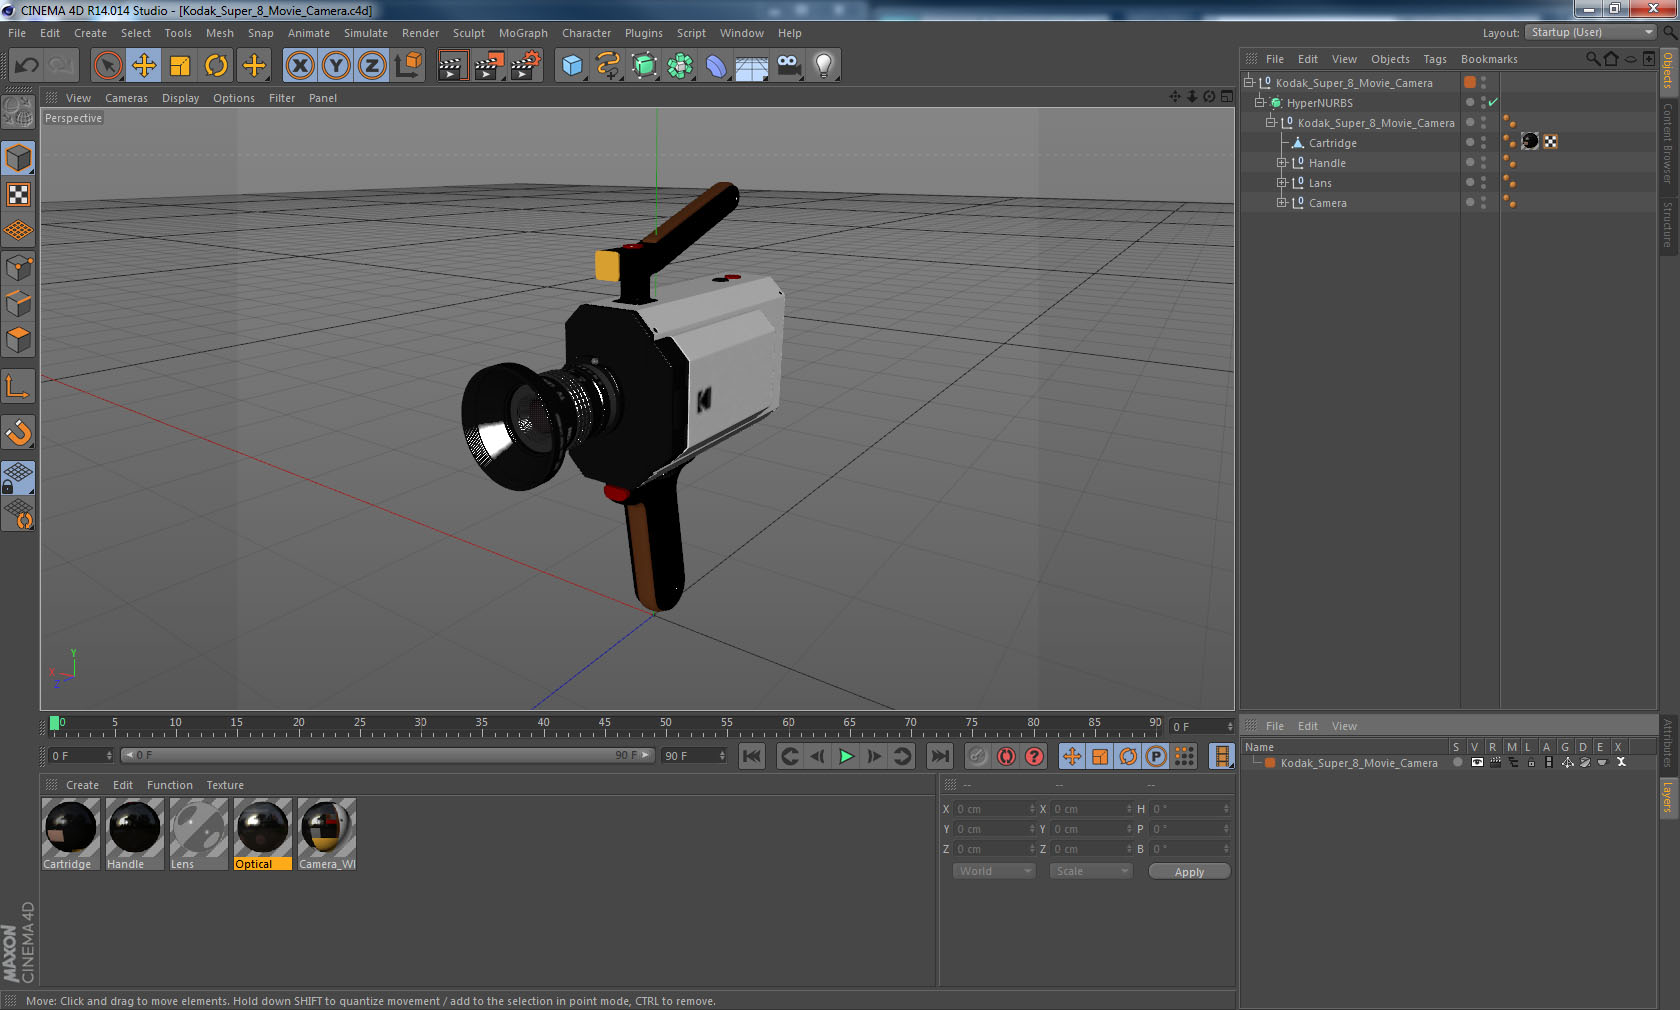Open the spline pen tools icon

pos(608,66)
